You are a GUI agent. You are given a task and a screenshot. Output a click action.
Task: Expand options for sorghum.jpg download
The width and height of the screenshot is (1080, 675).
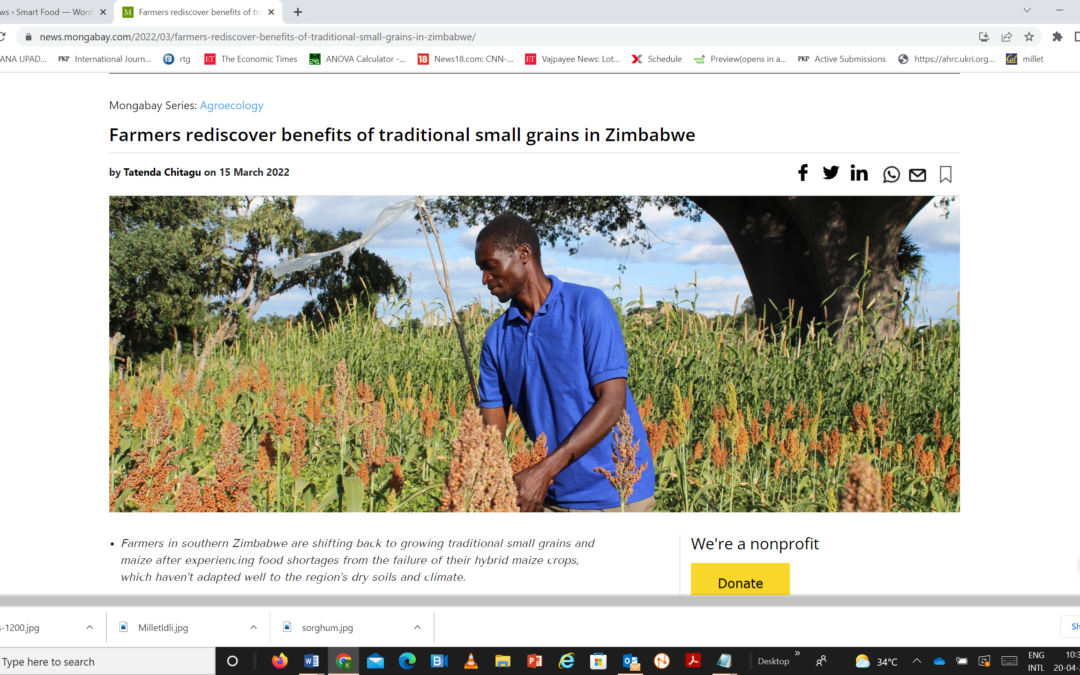pos(417,627)
